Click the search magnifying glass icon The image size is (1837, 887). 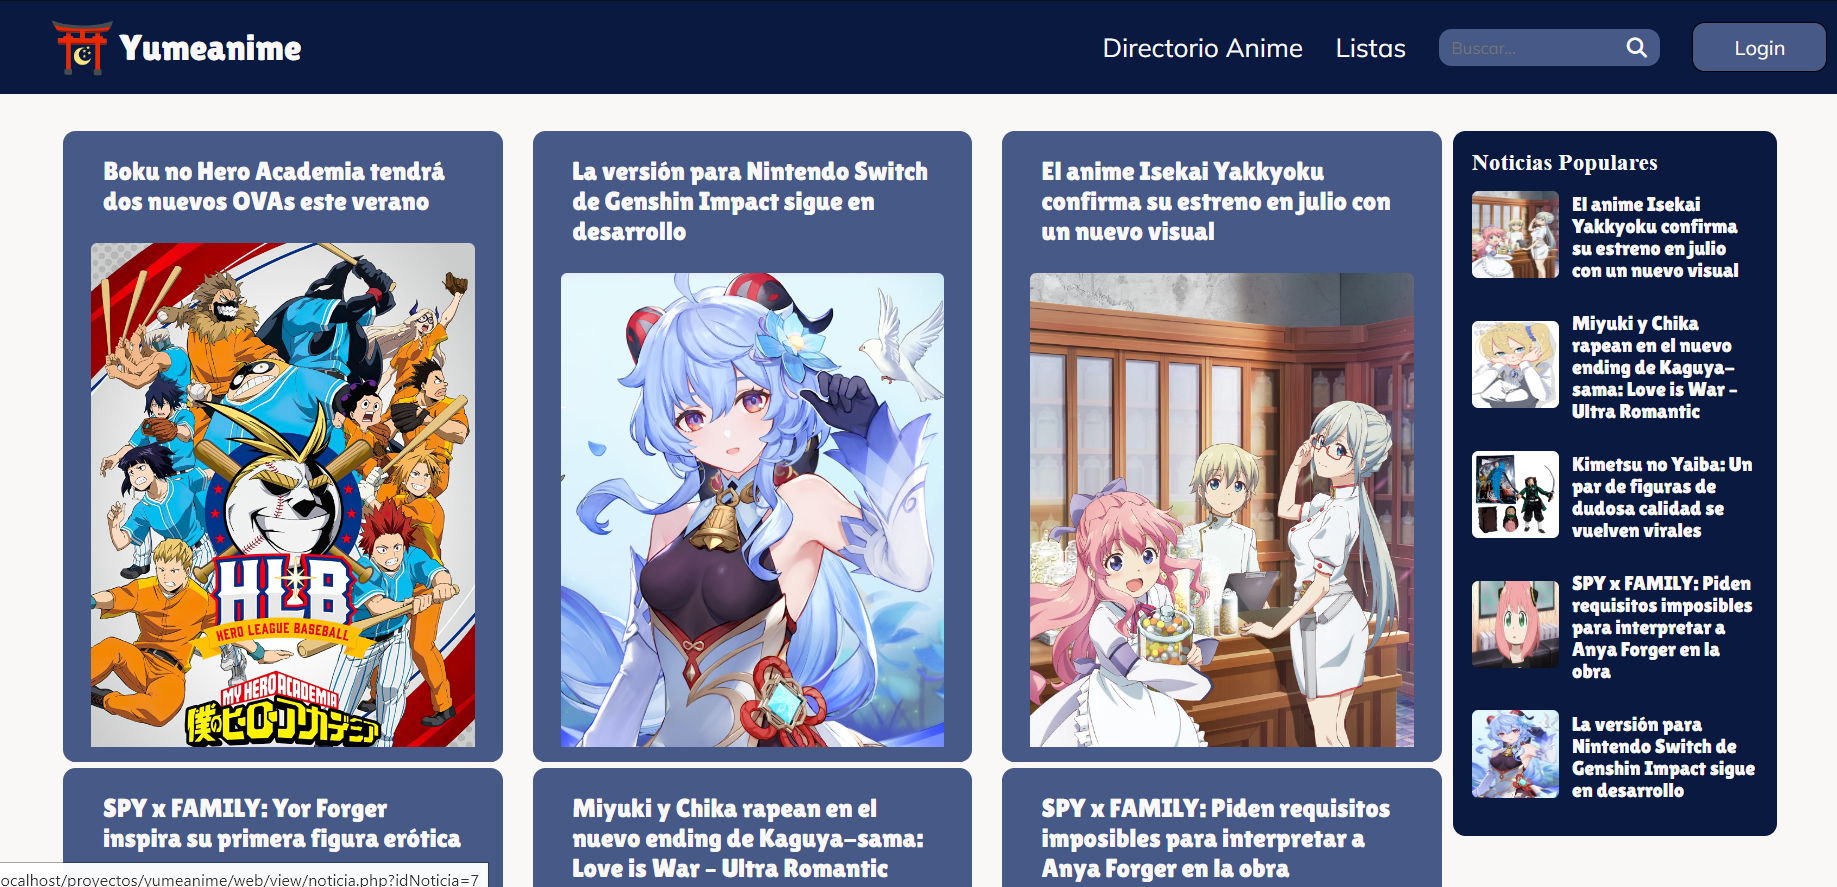point(1636,48)
